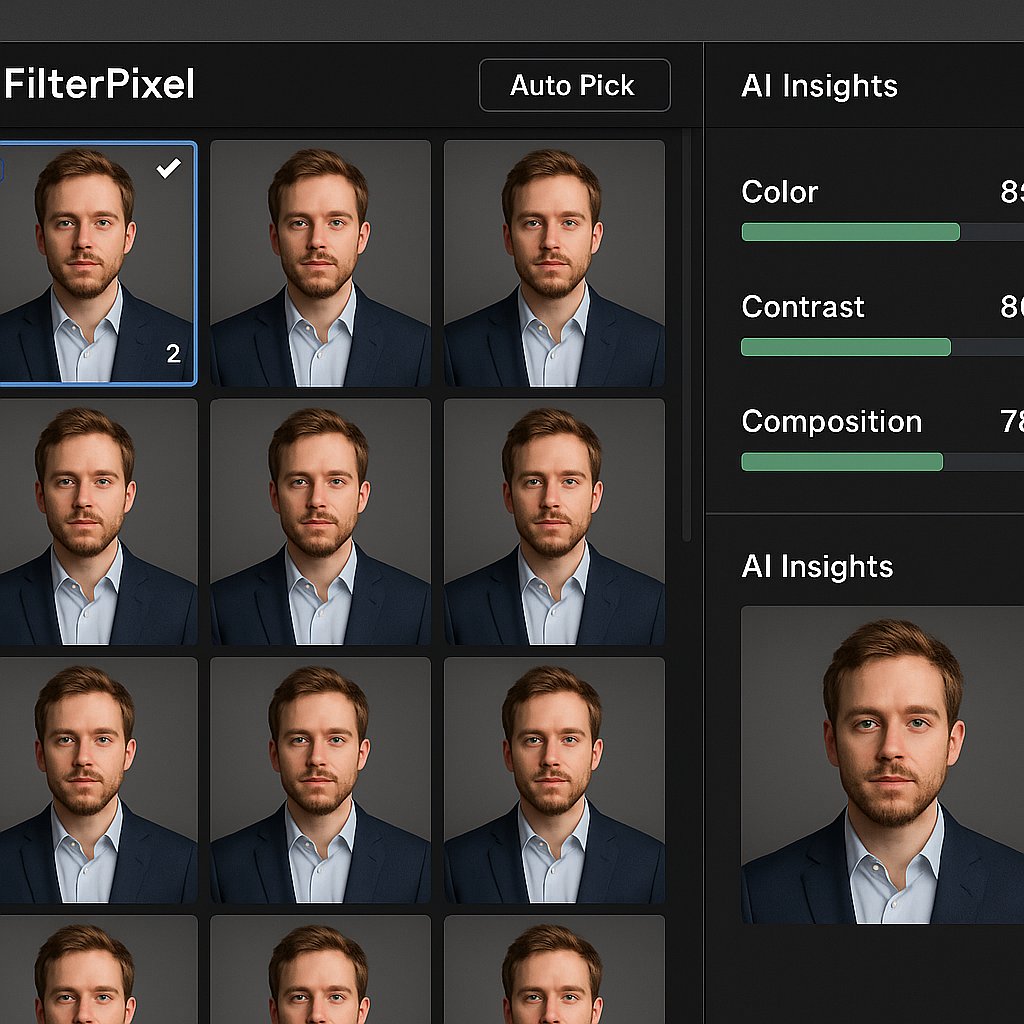1024x1024 pixels.
Task: Select the top row middle portrait thumbnail
Action: click(x=320, y=264)
